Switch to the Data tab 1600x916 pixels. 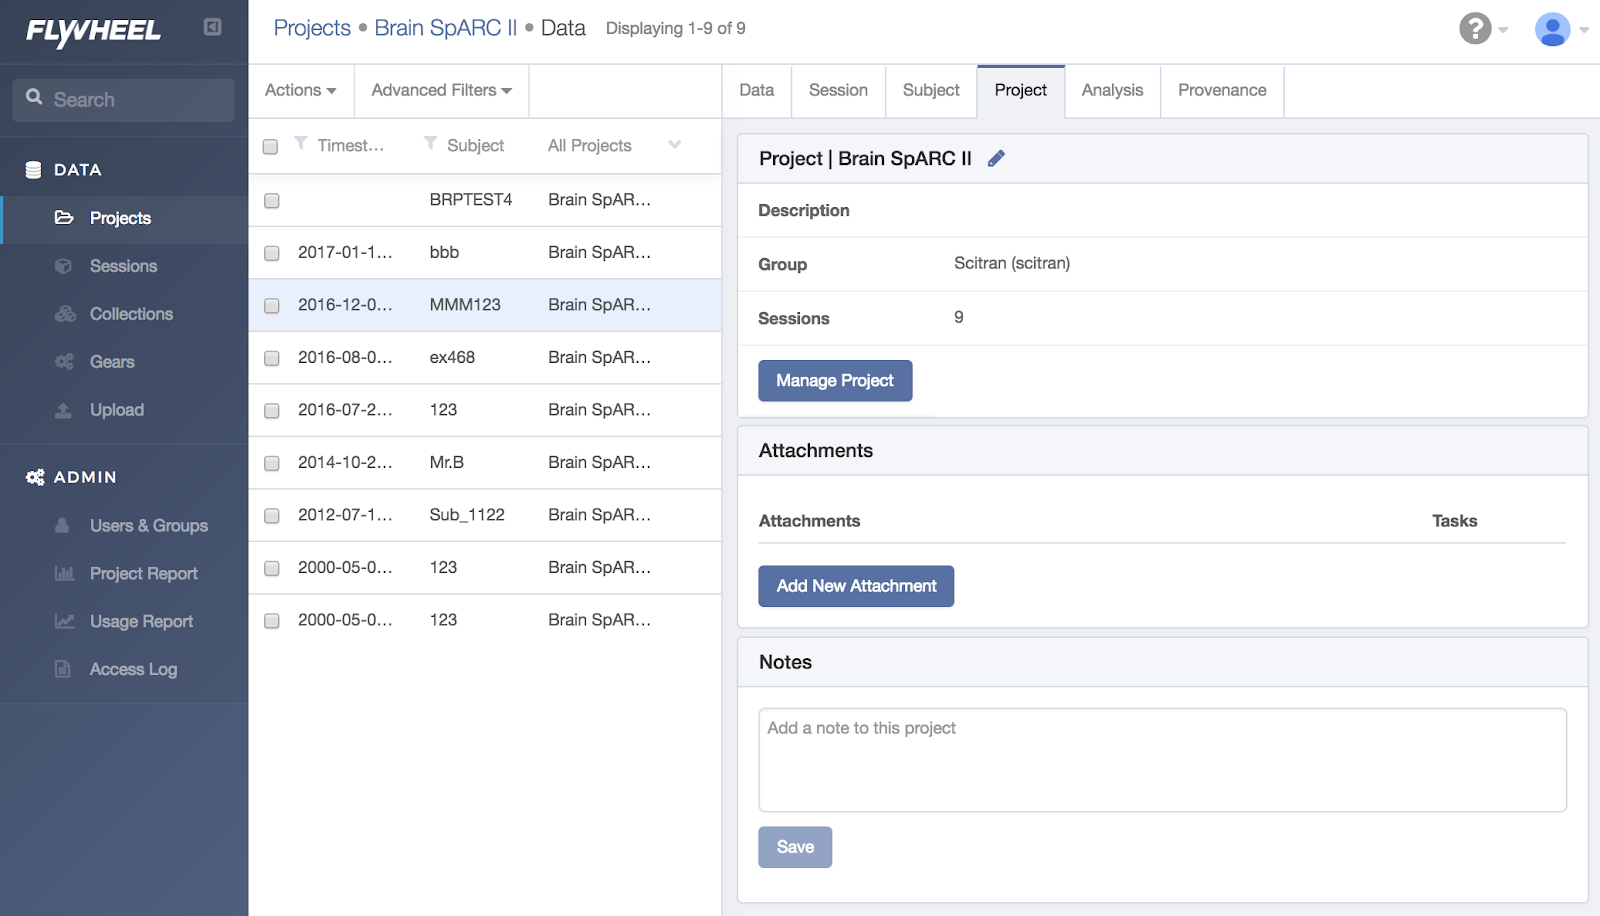[757, 90]
